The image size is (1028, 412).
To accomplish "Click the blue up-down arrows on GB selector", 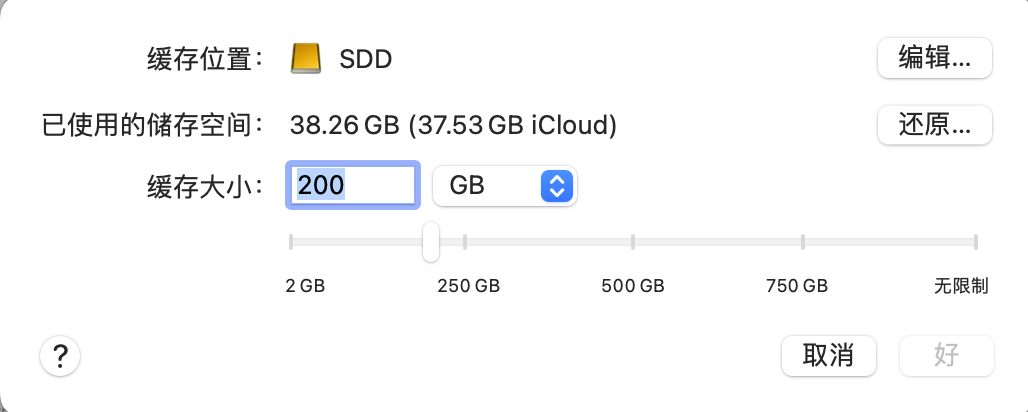I will click(557, 186).
